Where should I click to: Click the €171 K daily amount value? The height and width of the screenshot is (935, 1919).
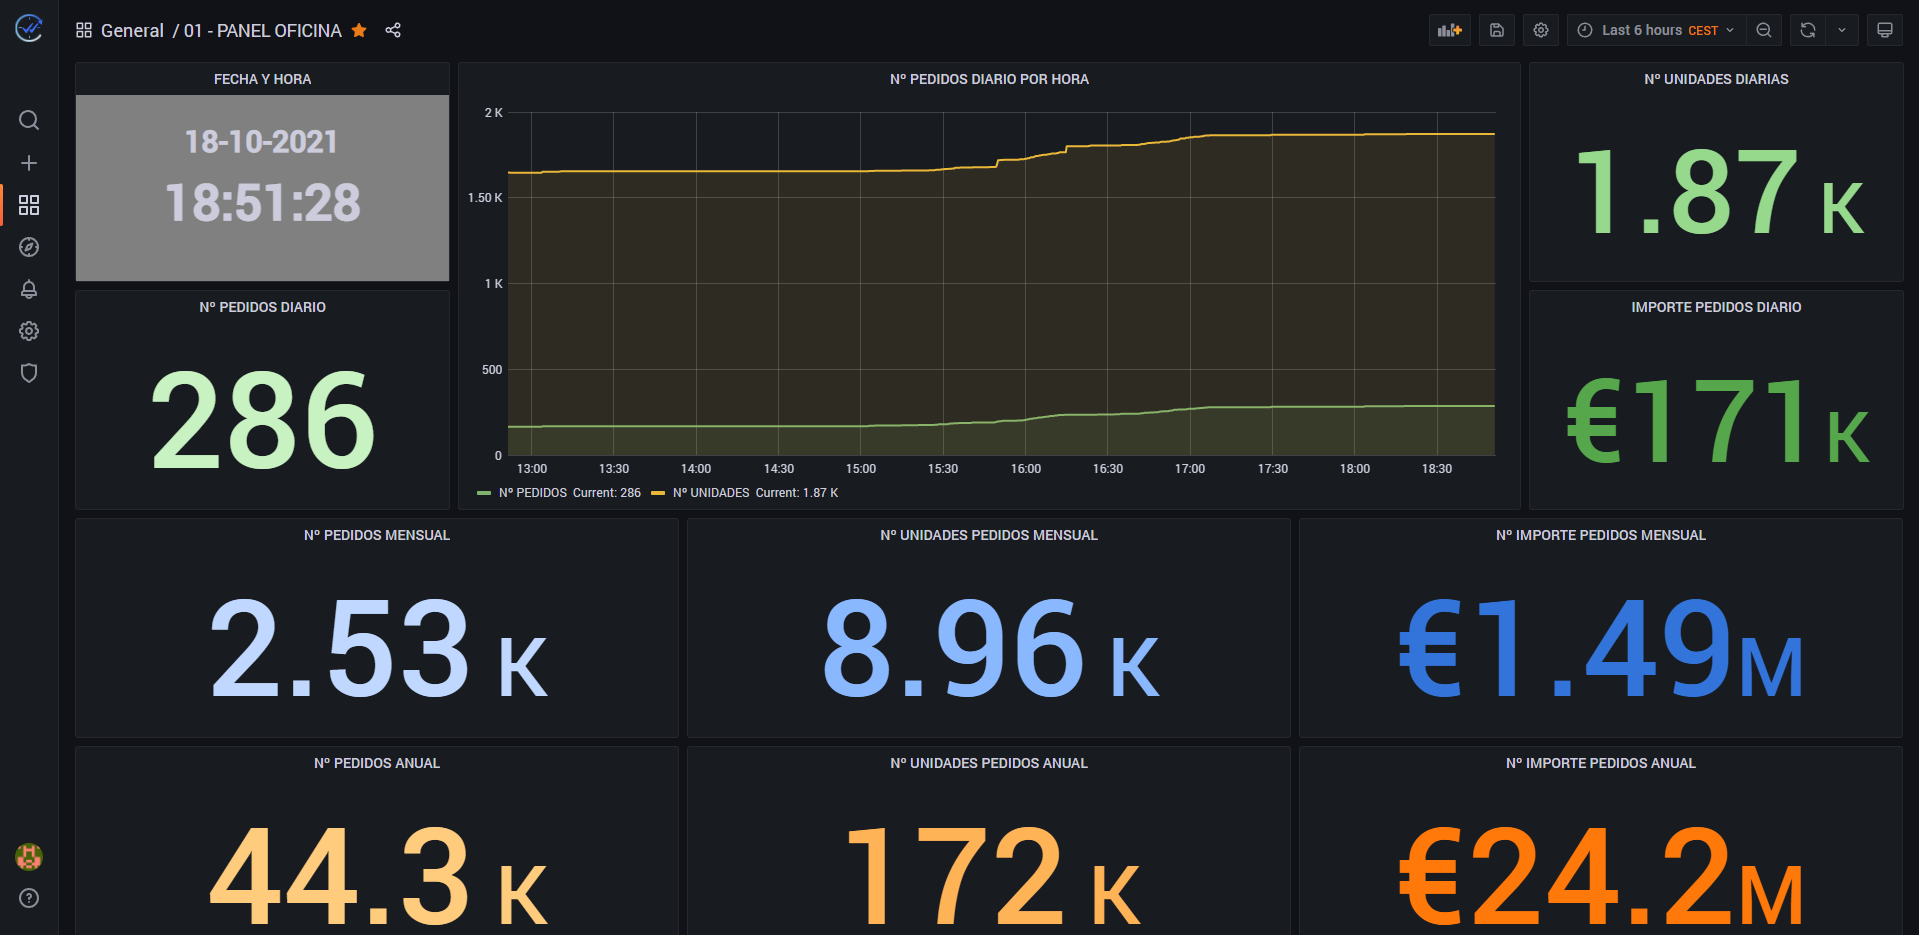(1718, 421)
